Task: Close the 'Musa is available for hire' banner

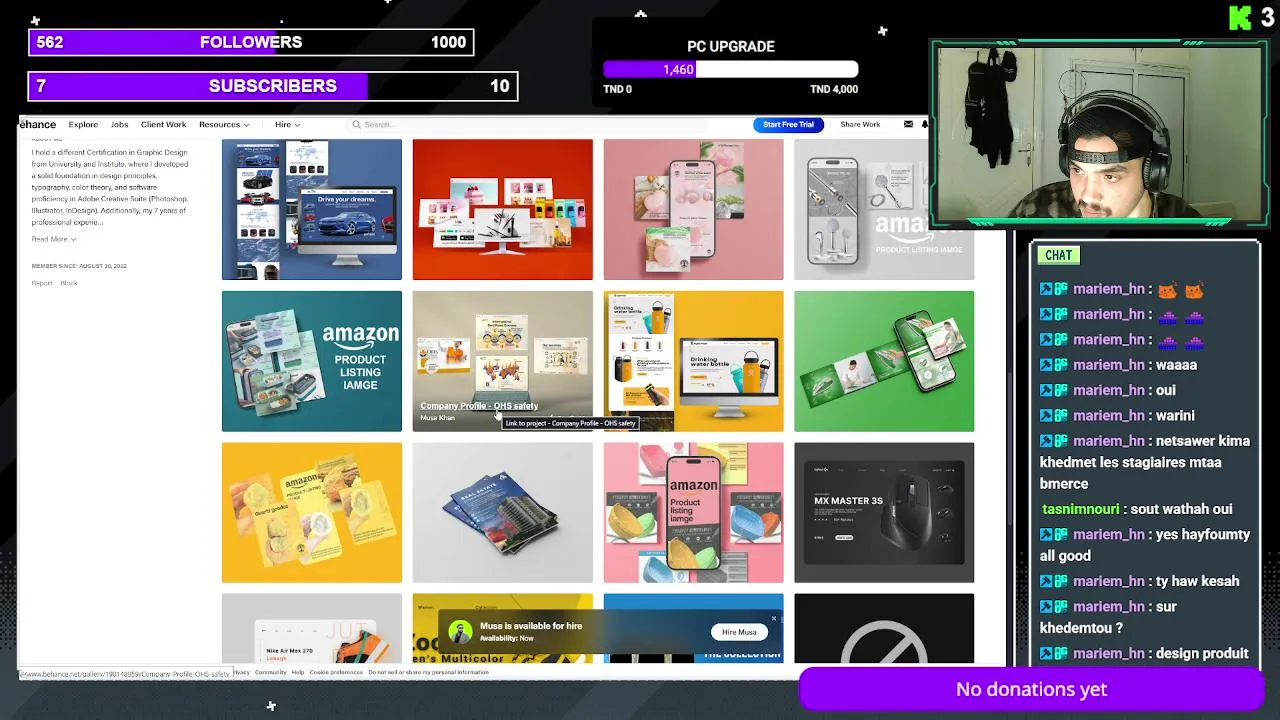Action: pyautogui.click(x=773, y=618)
